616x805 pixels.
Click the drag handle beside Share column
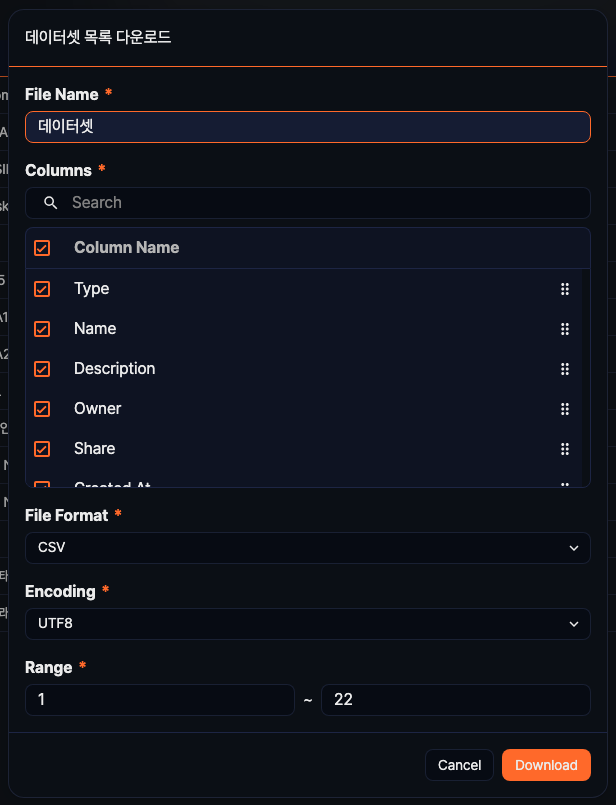coord(565,448)
